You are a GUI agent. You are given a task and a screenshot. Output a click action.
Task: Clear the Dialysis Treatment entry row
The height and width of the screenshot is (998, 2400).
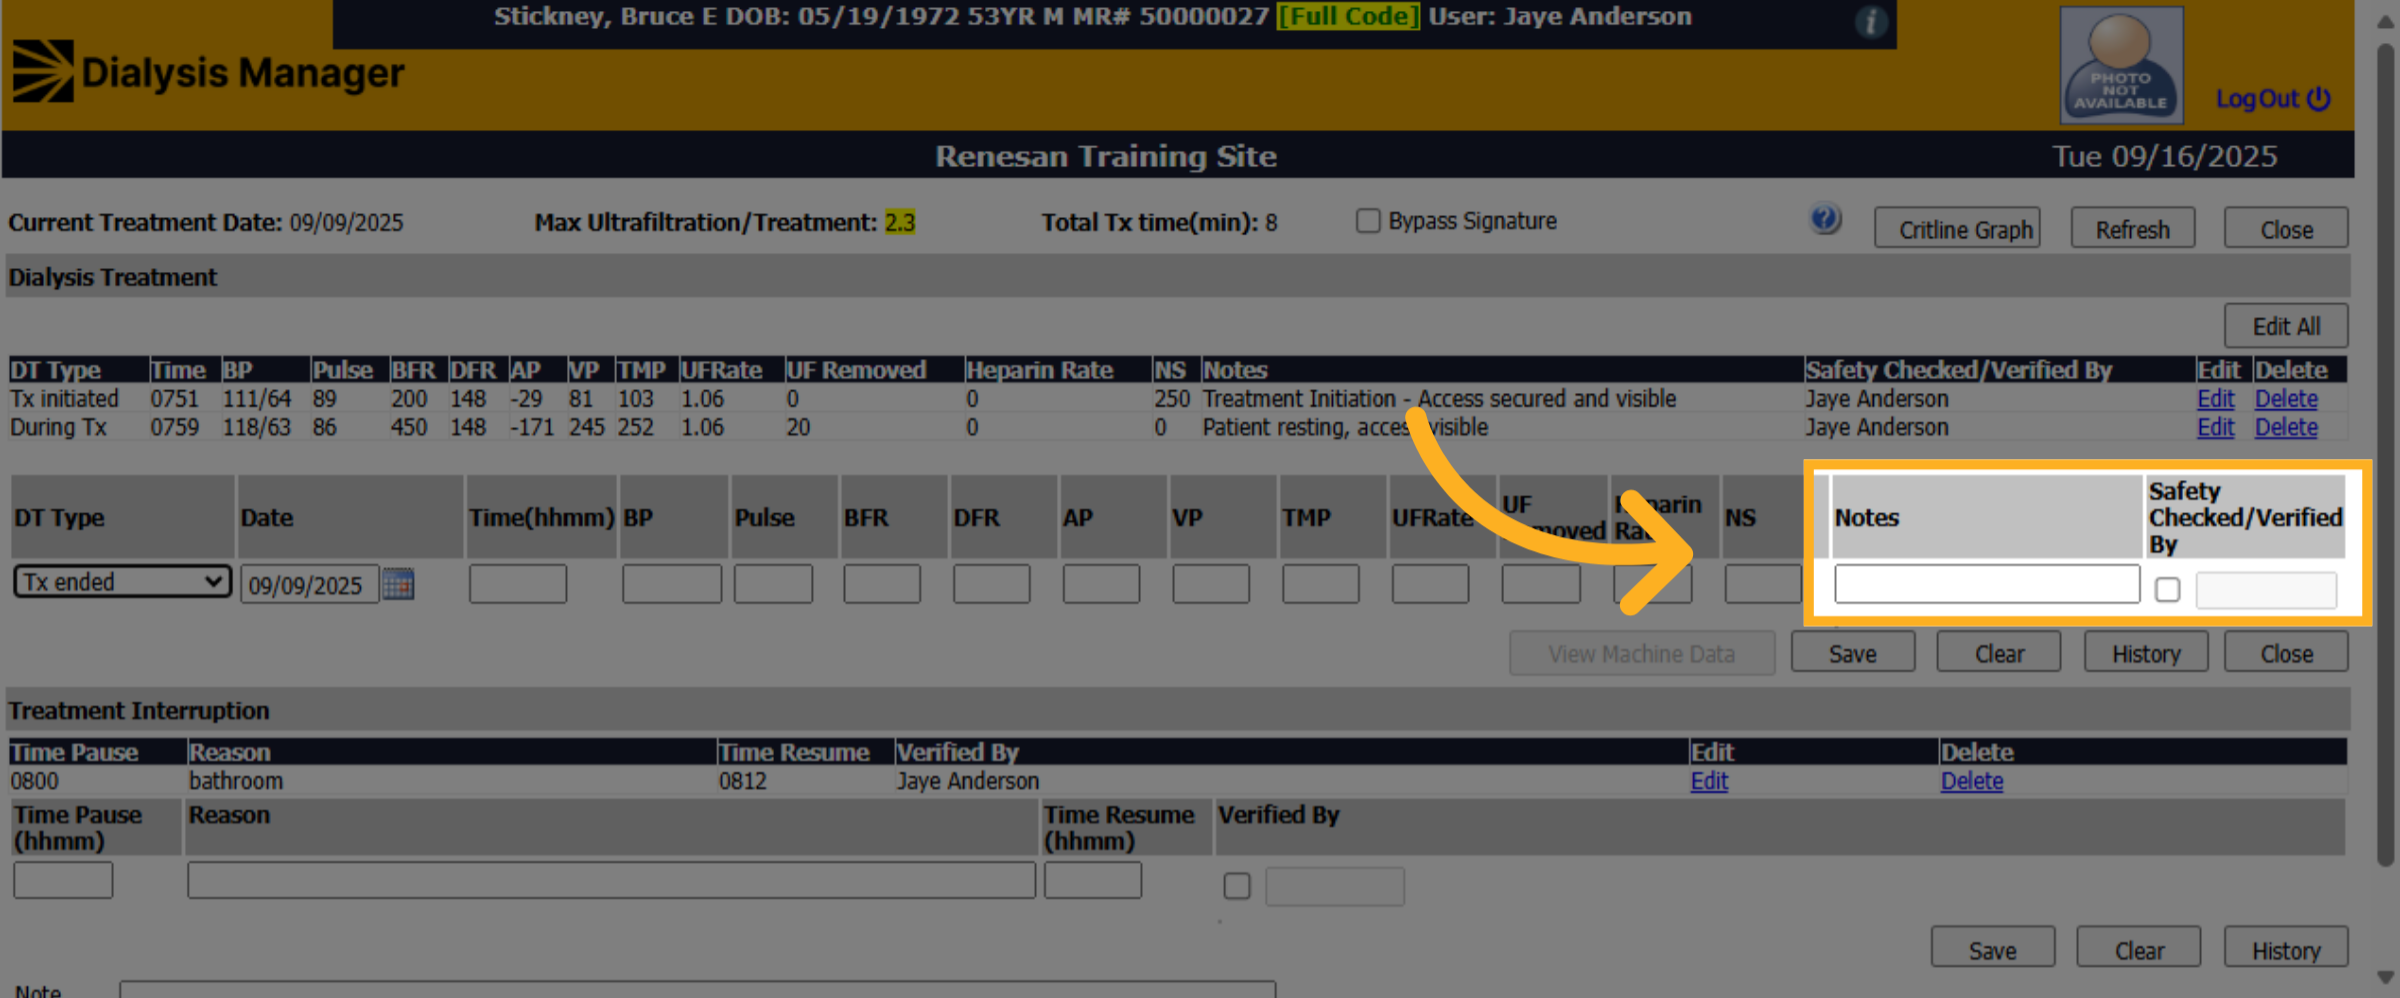coord(1999,653)
